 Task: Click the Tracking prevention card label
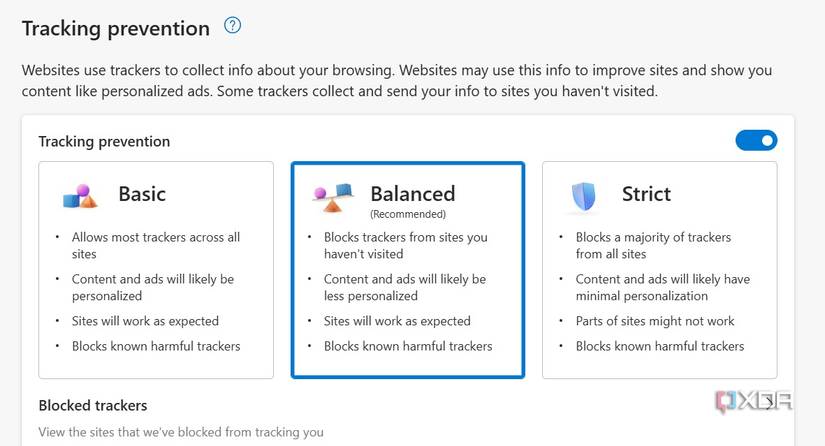[104, 142]
